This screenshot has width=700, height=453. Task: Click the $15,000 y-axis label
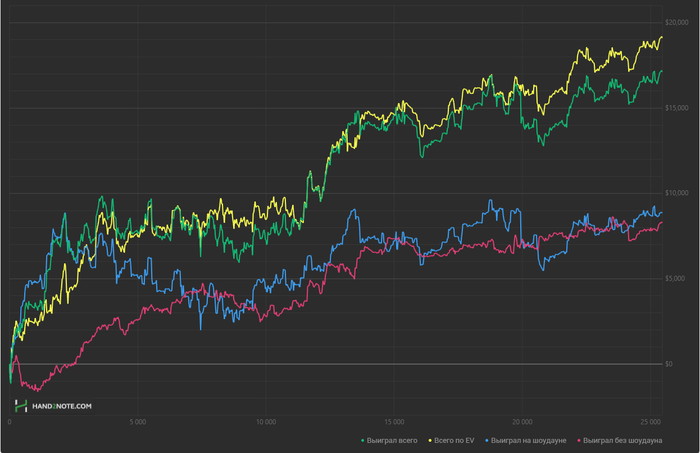675,107
